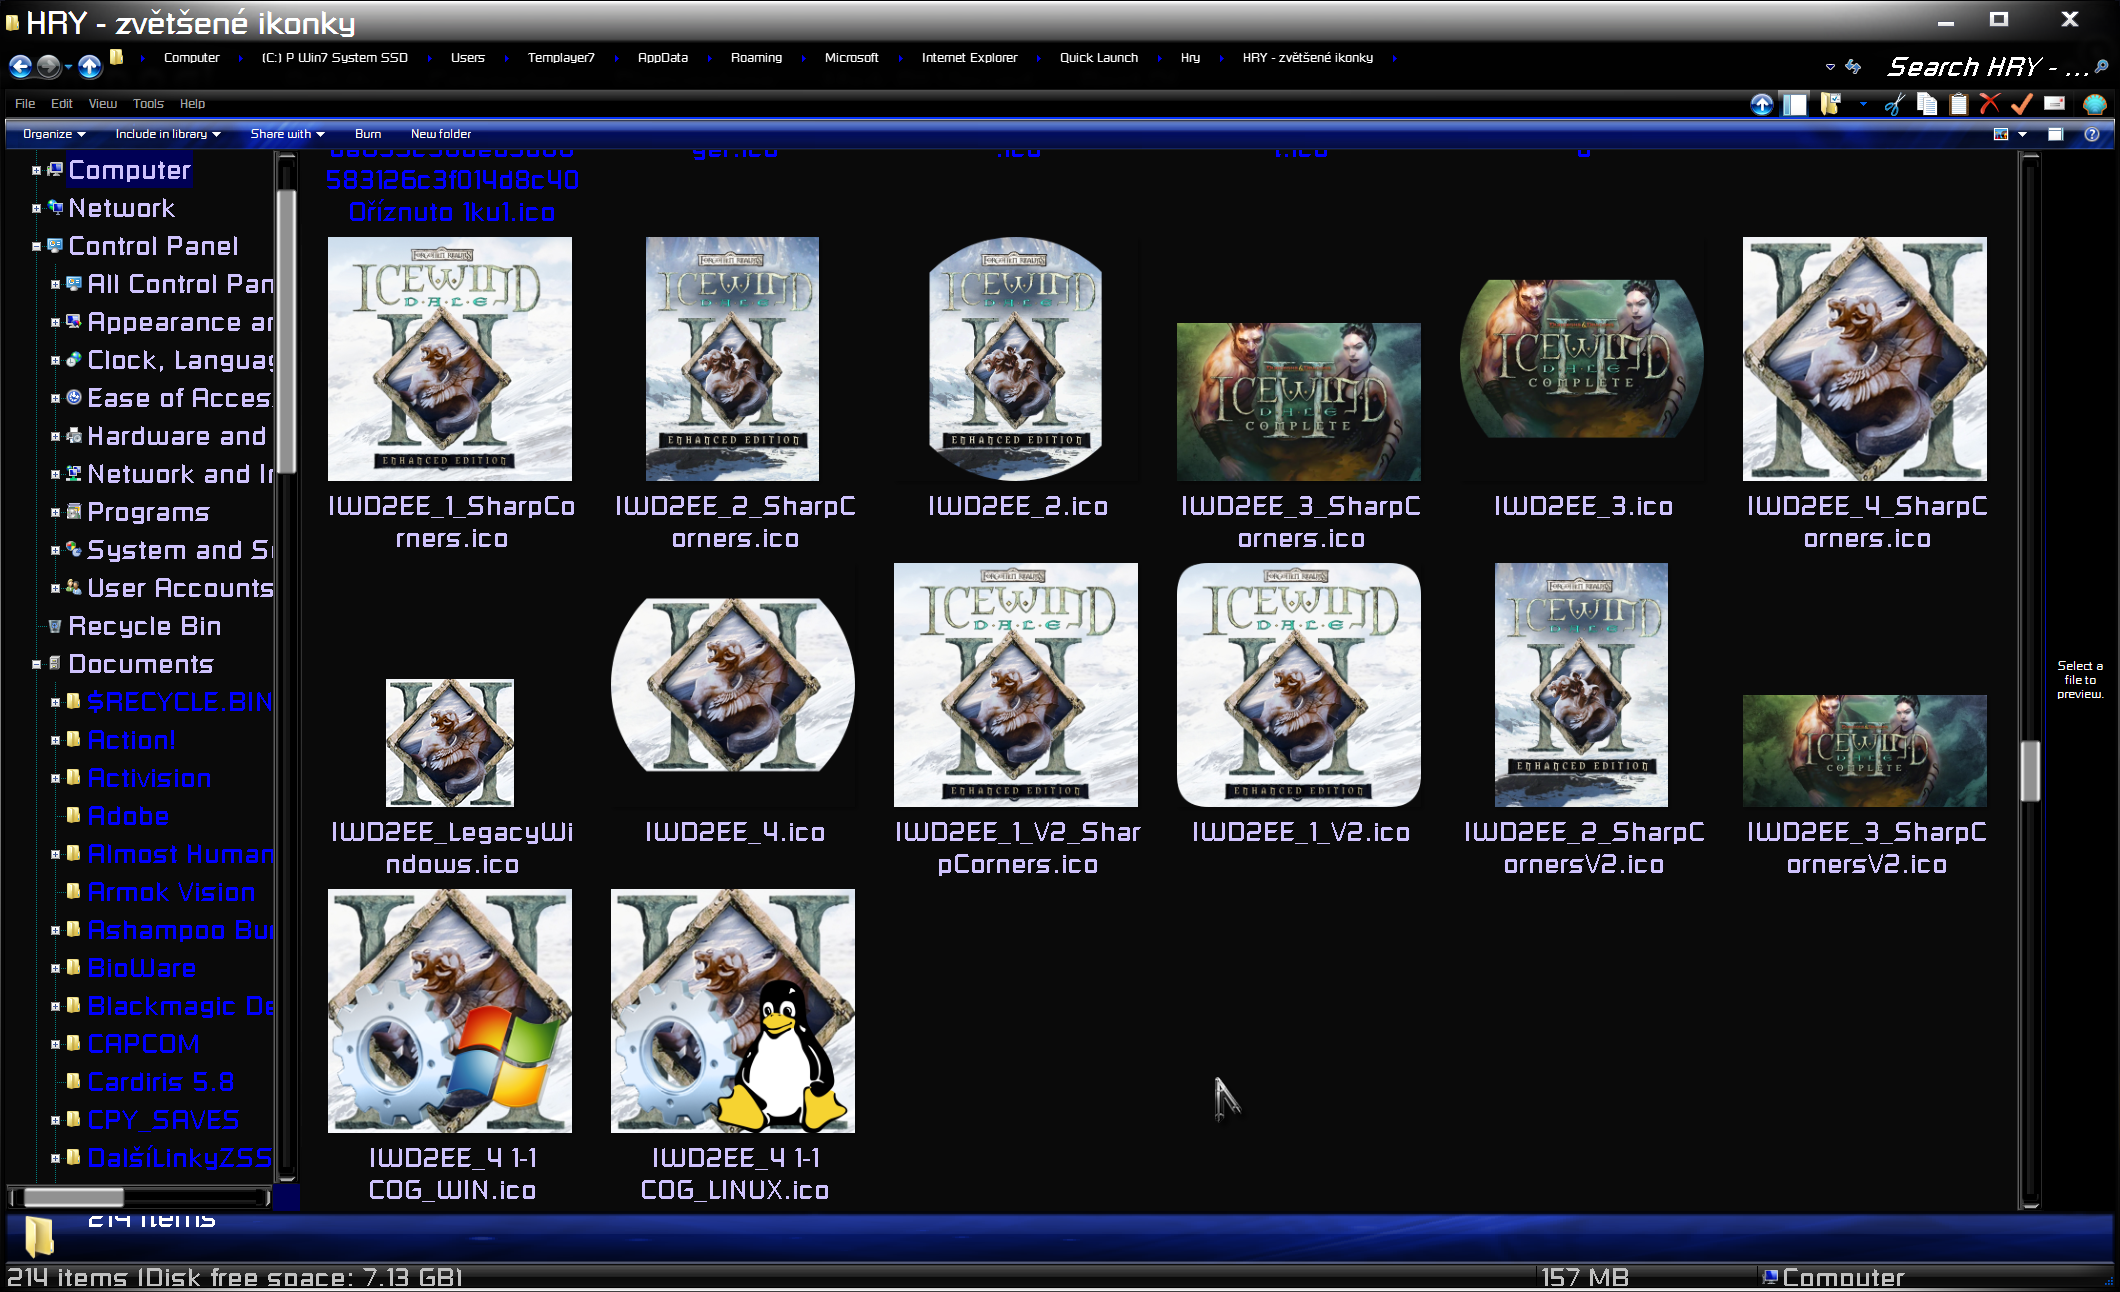The width and height of the screenshot is (2120, 1292).
Task: Click the greyed Forward arrow button
Action: point(48,66)
